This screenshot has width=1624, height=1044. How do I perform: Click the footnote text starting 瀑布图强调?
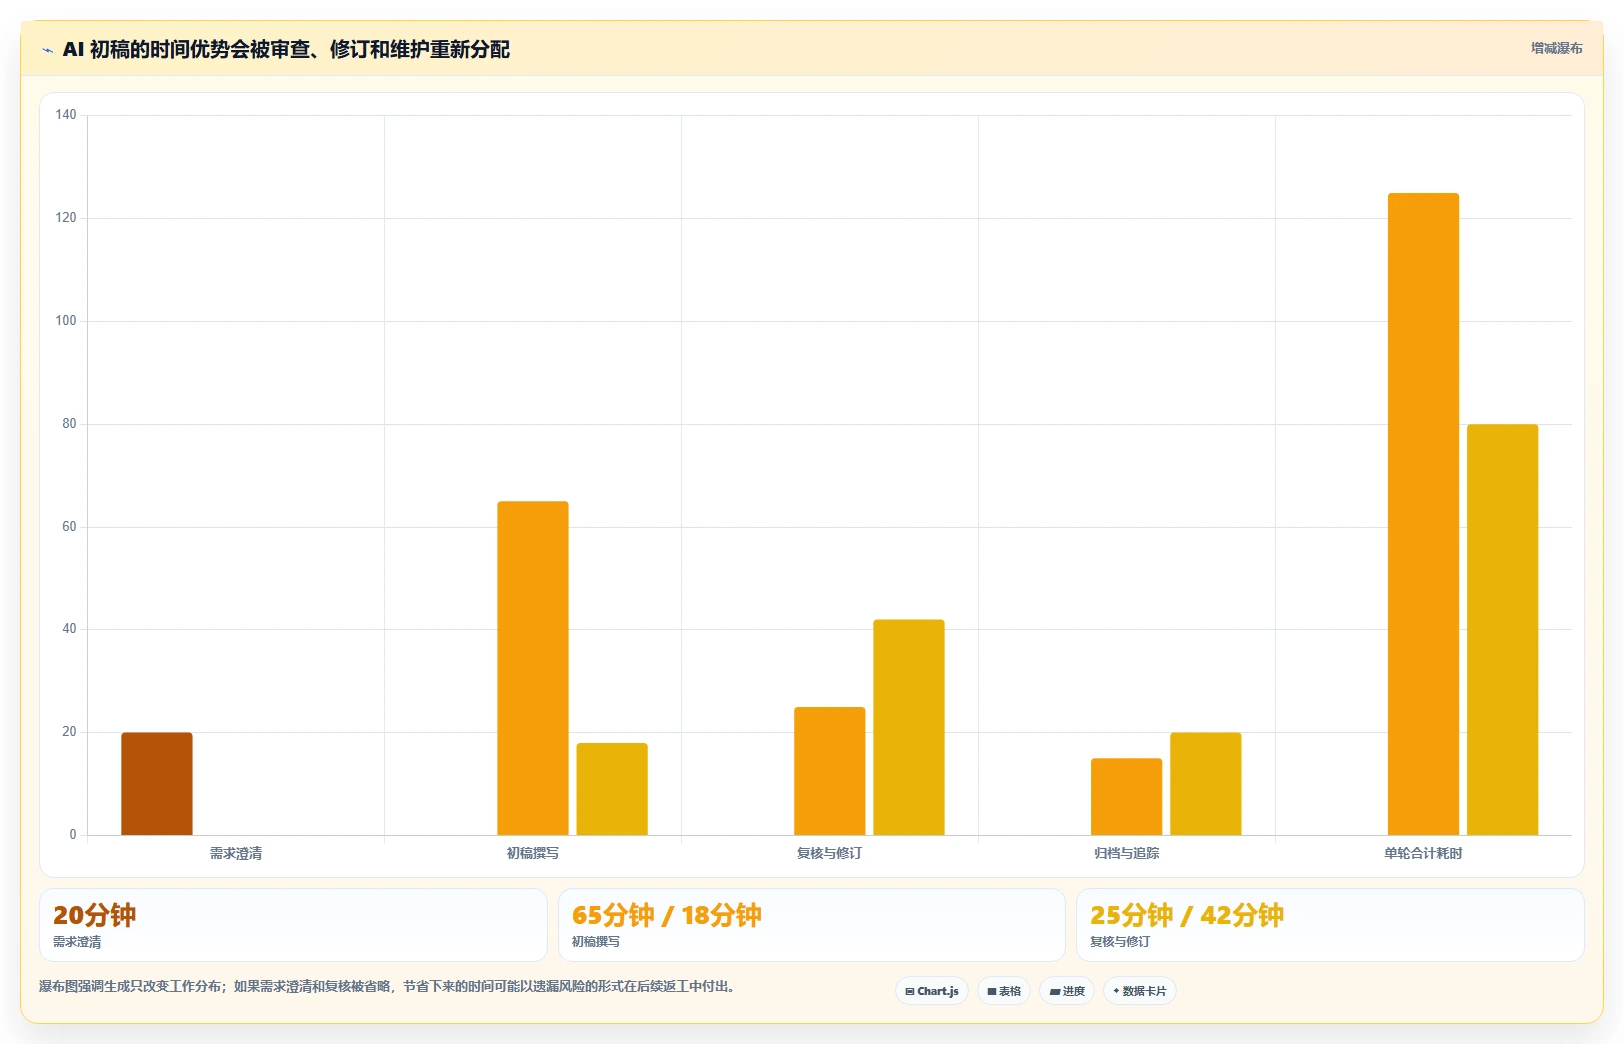pyautogui.click(x=387, y=987)
